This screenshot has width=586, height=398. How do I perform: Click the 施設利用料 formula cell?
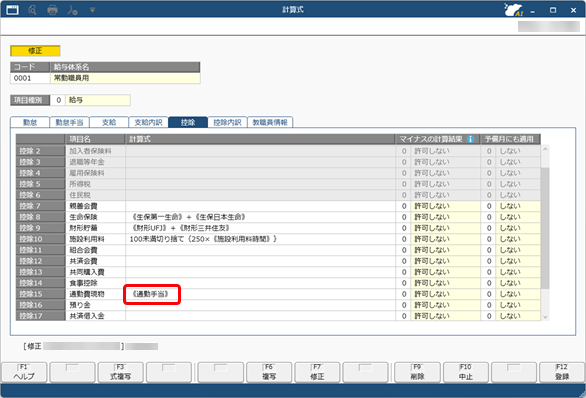coord(260,239)
